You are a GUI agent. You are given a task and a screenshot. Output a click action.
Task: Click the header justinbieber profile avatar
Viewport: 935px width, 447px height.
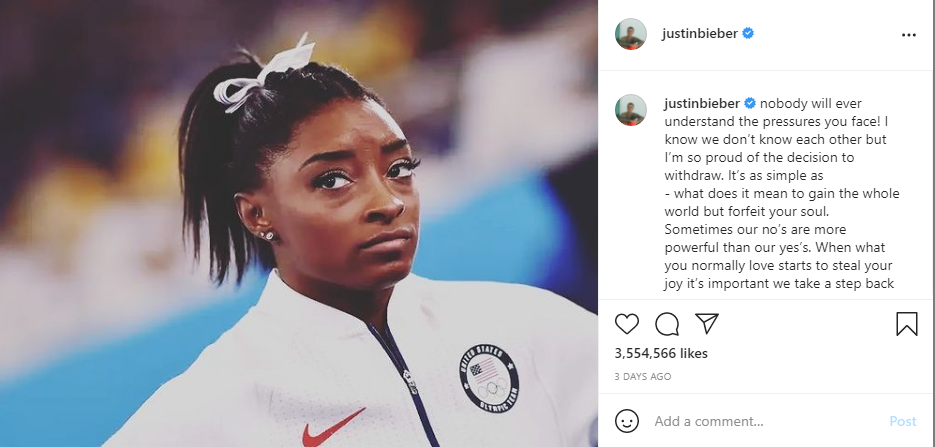[631, 34]
